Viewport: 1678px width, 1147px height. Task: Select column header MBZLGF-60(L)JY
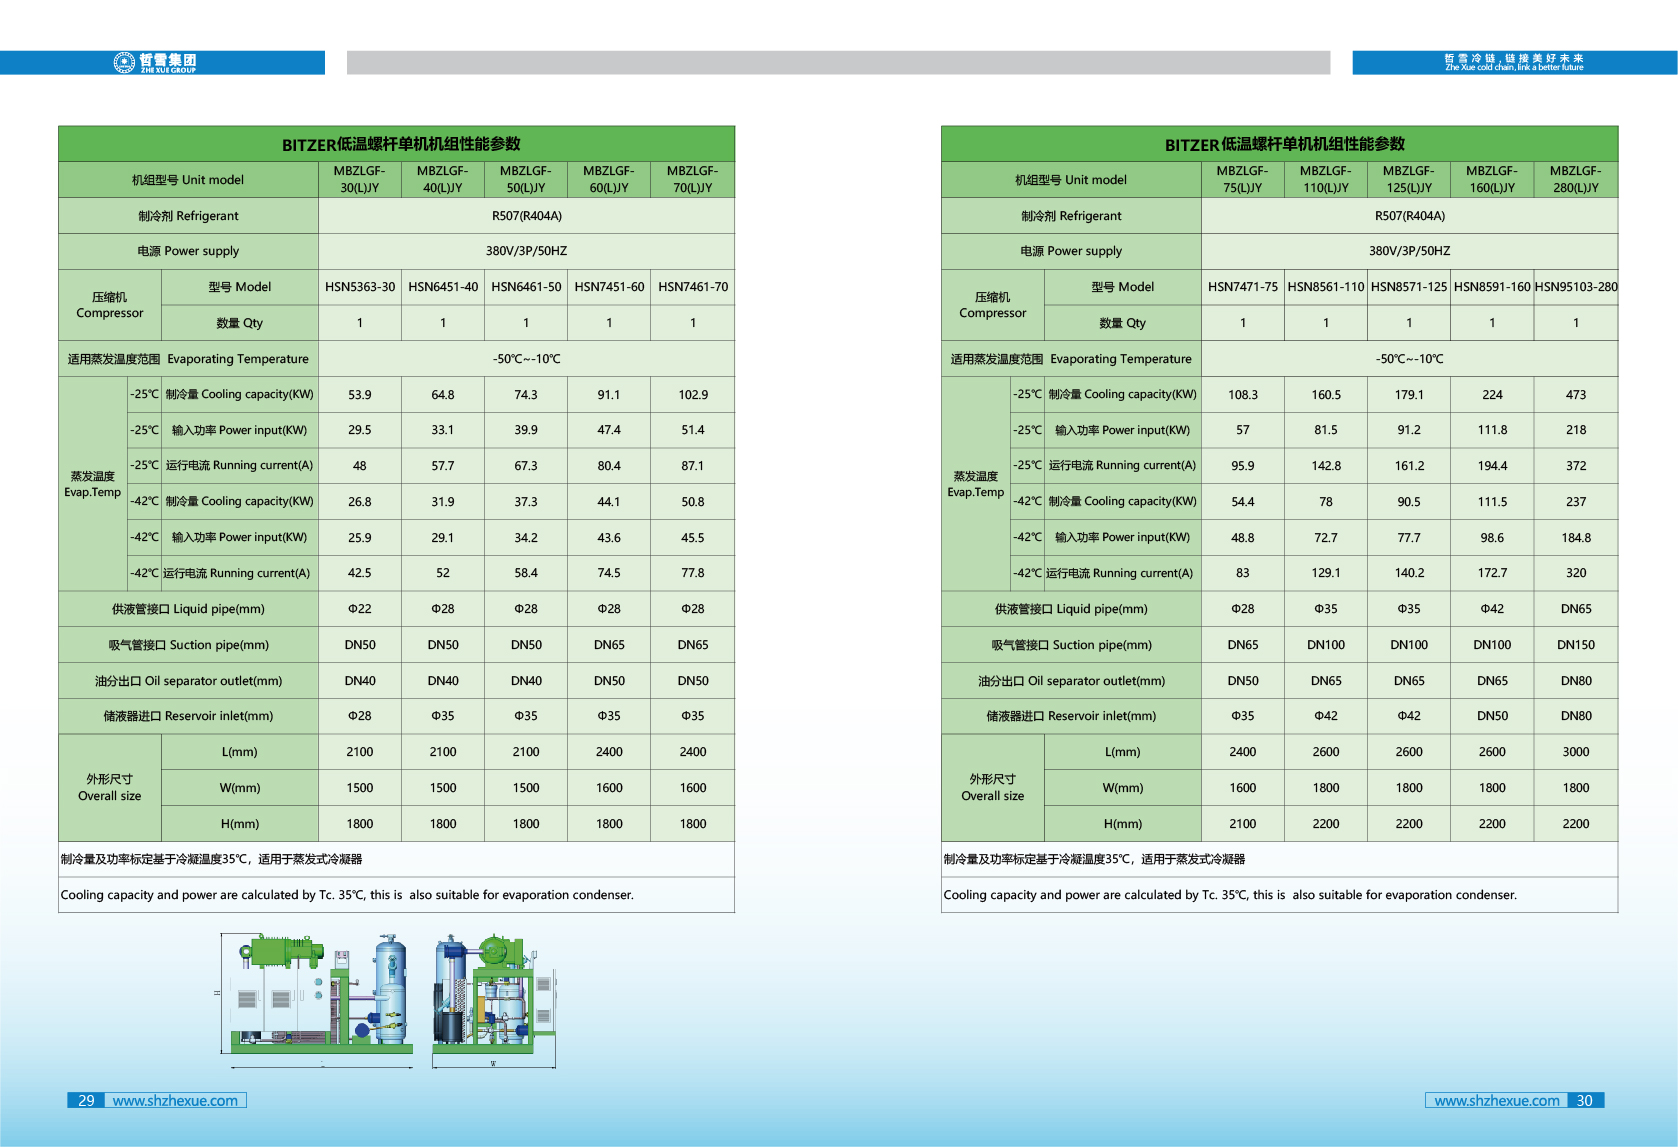click(609, 179)
